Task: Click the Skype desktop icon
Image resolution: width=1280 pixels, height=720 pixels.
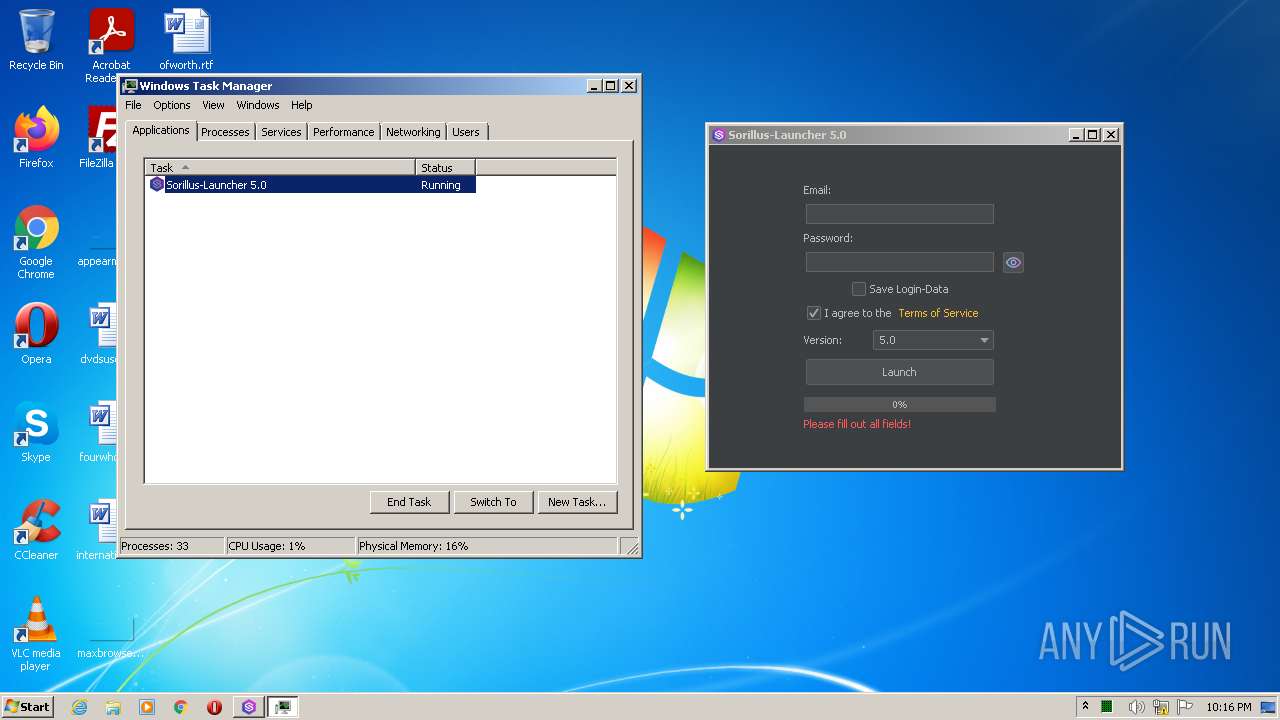Action: 36,432
